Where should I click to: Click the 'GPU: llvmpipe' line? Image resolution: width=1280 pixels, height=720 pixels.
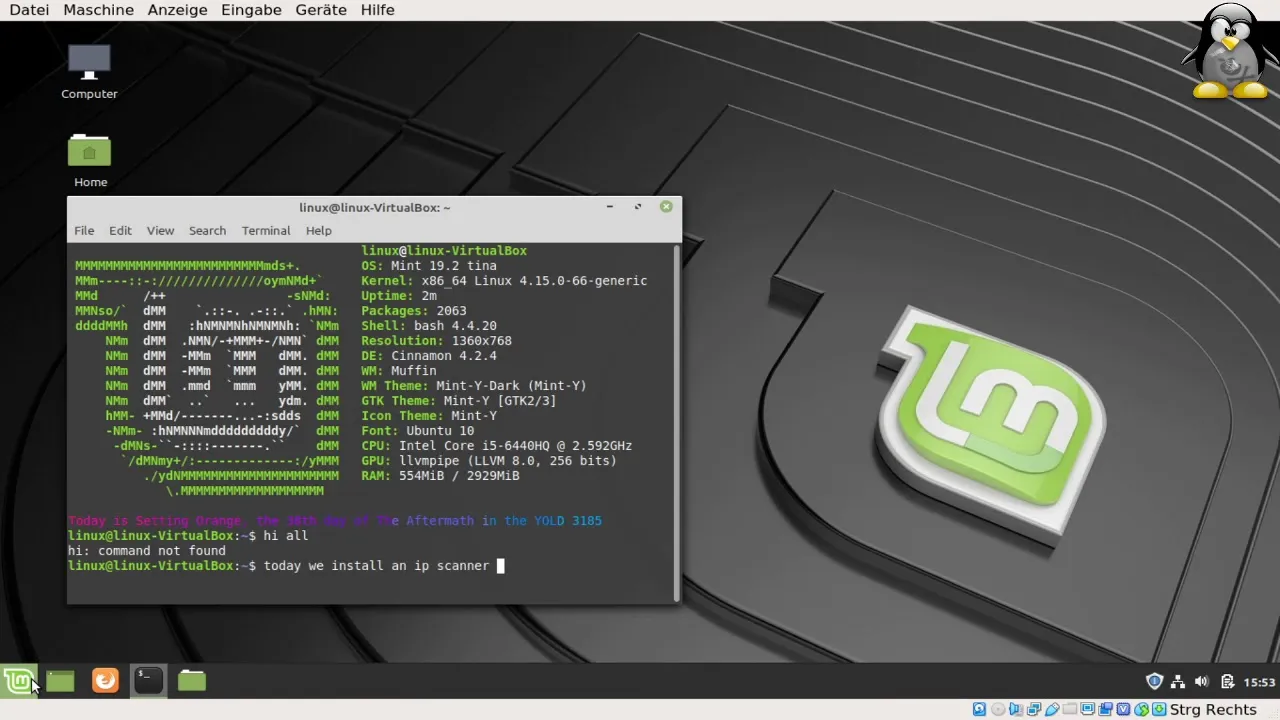[x=489, y=461]
